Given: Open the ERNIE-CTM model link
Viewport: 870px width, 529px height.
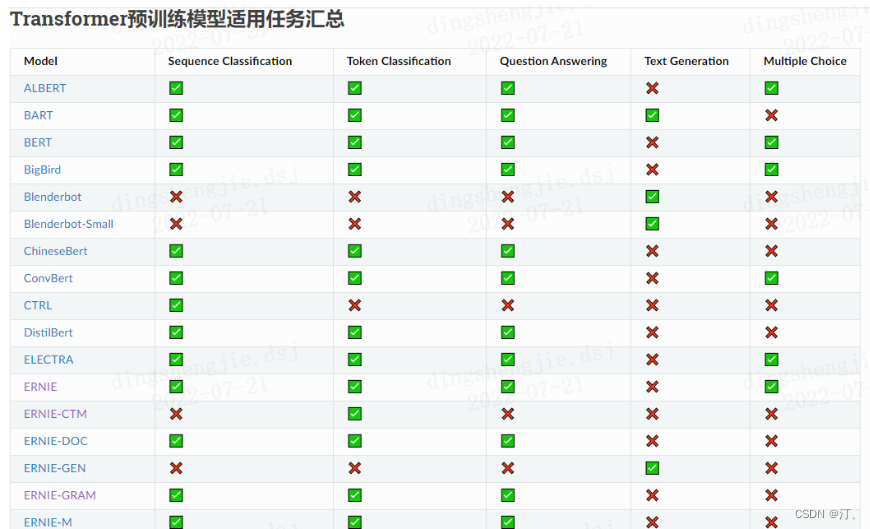Looking at the screenshot, I should (x=55, y=414).
